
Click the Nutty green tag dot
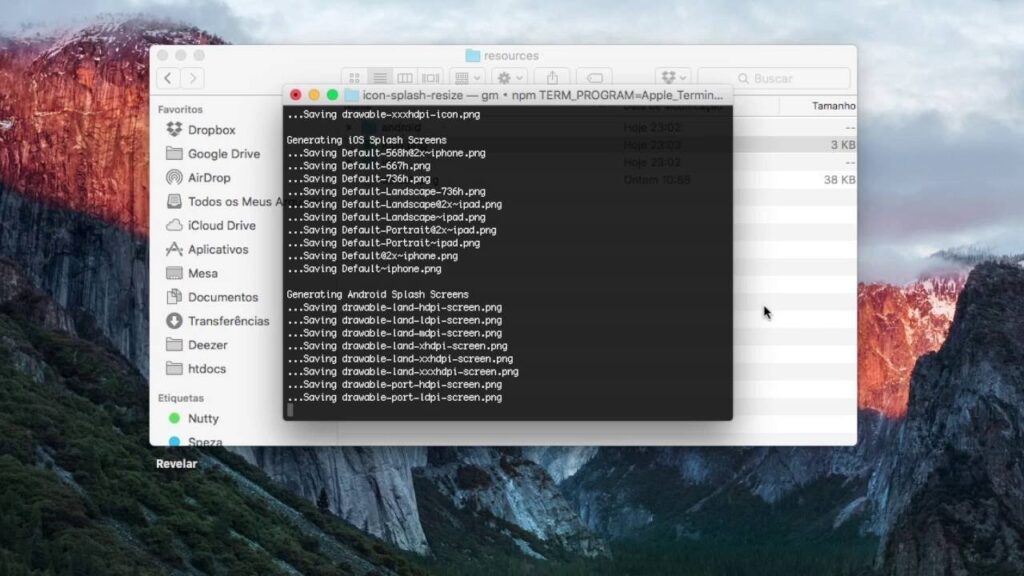[x=174, y=419]
